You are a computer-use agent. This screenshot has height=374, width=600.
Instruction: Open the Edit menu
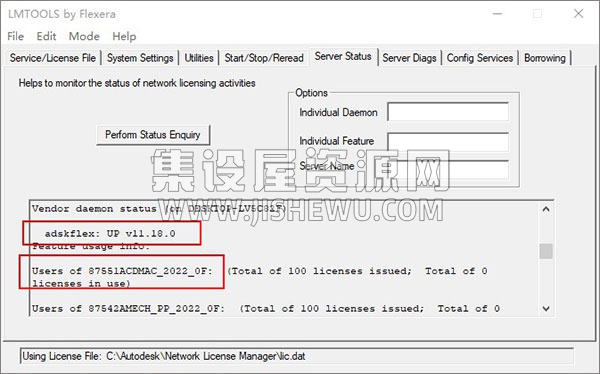coord(46,36)
